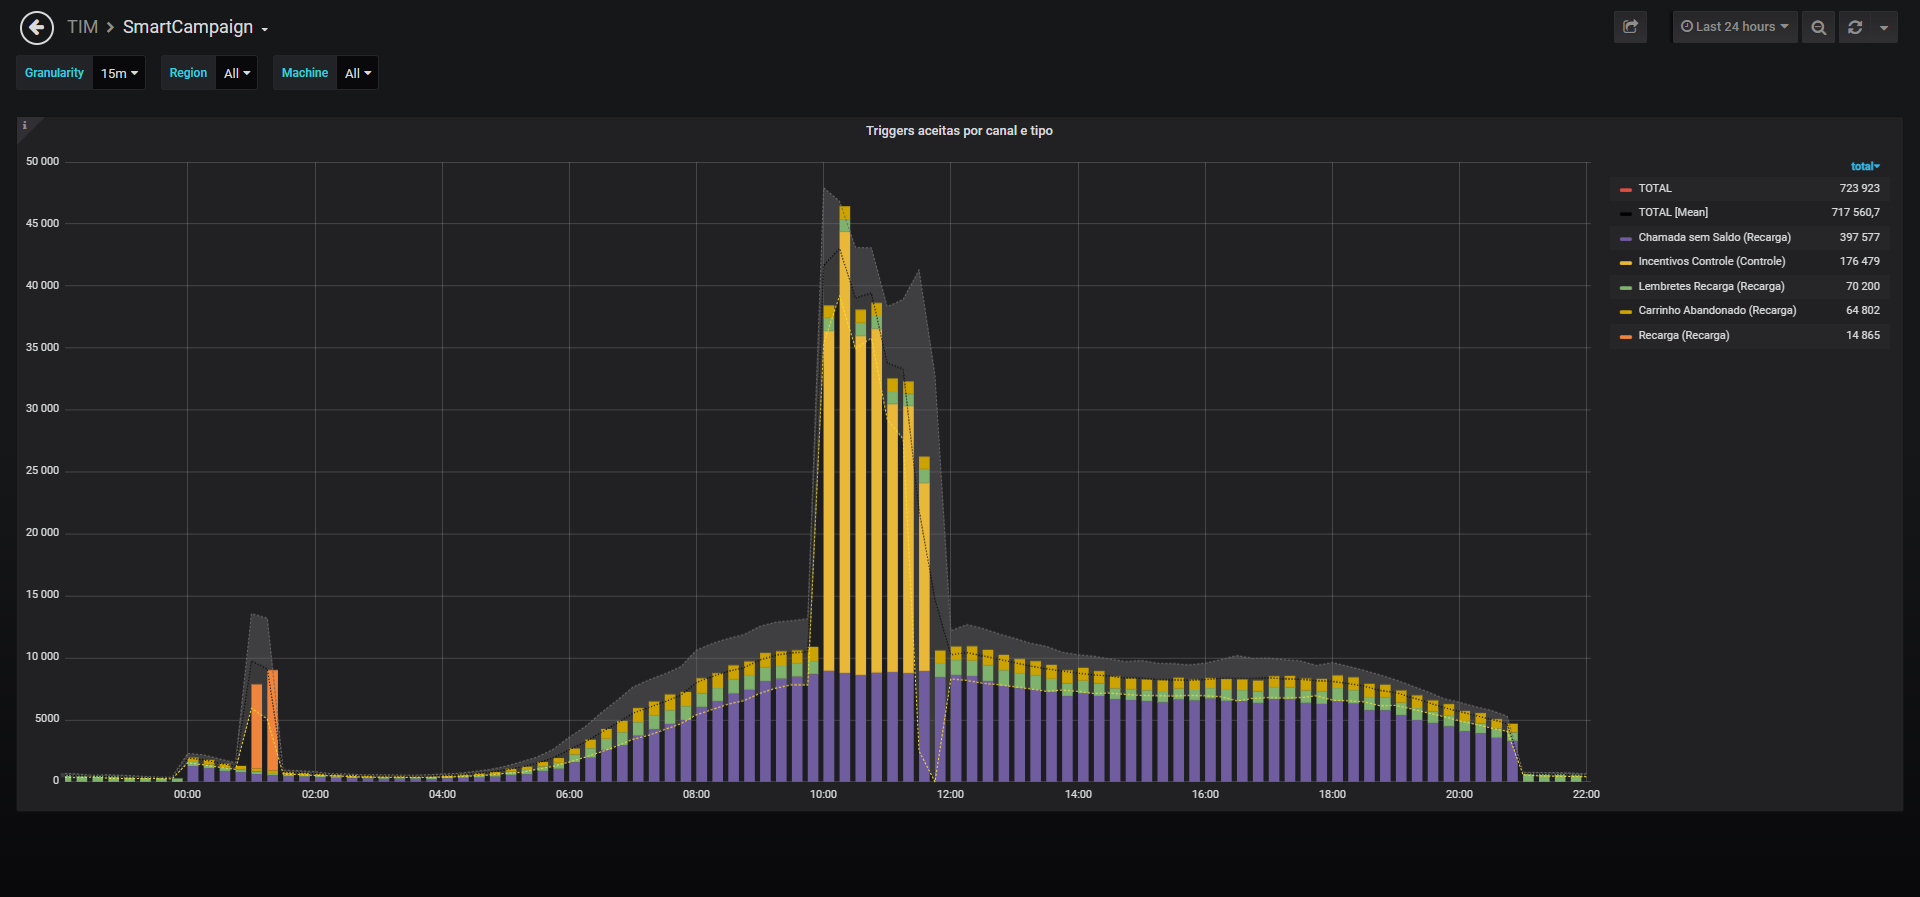Click the 22:00 x-axis time label
Screen dimensions: 1920x897
tap(1586, 794)
